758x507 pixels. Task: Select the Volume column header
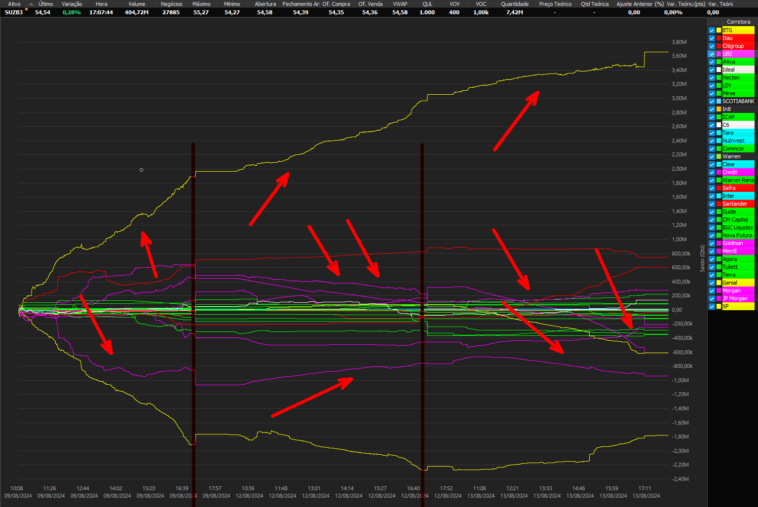(137, 3)
